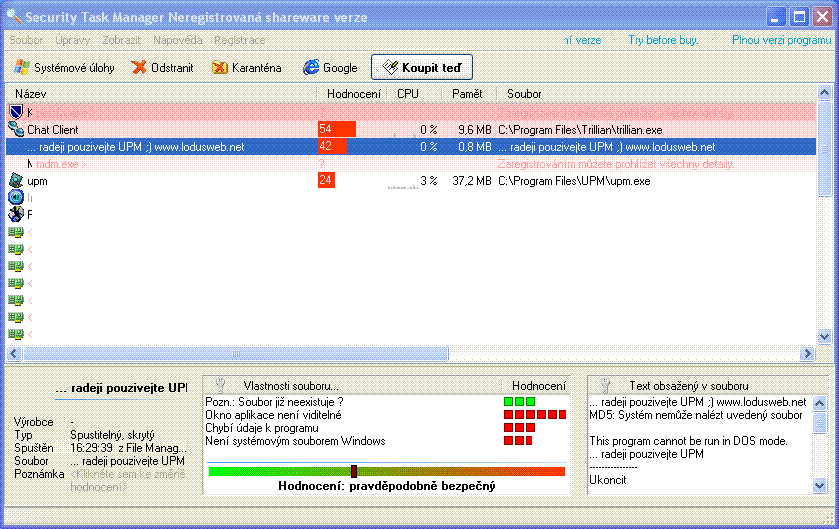Click the Poznámka note placeholder to edit it
839x529 pixels.
[x=128, y=480]
